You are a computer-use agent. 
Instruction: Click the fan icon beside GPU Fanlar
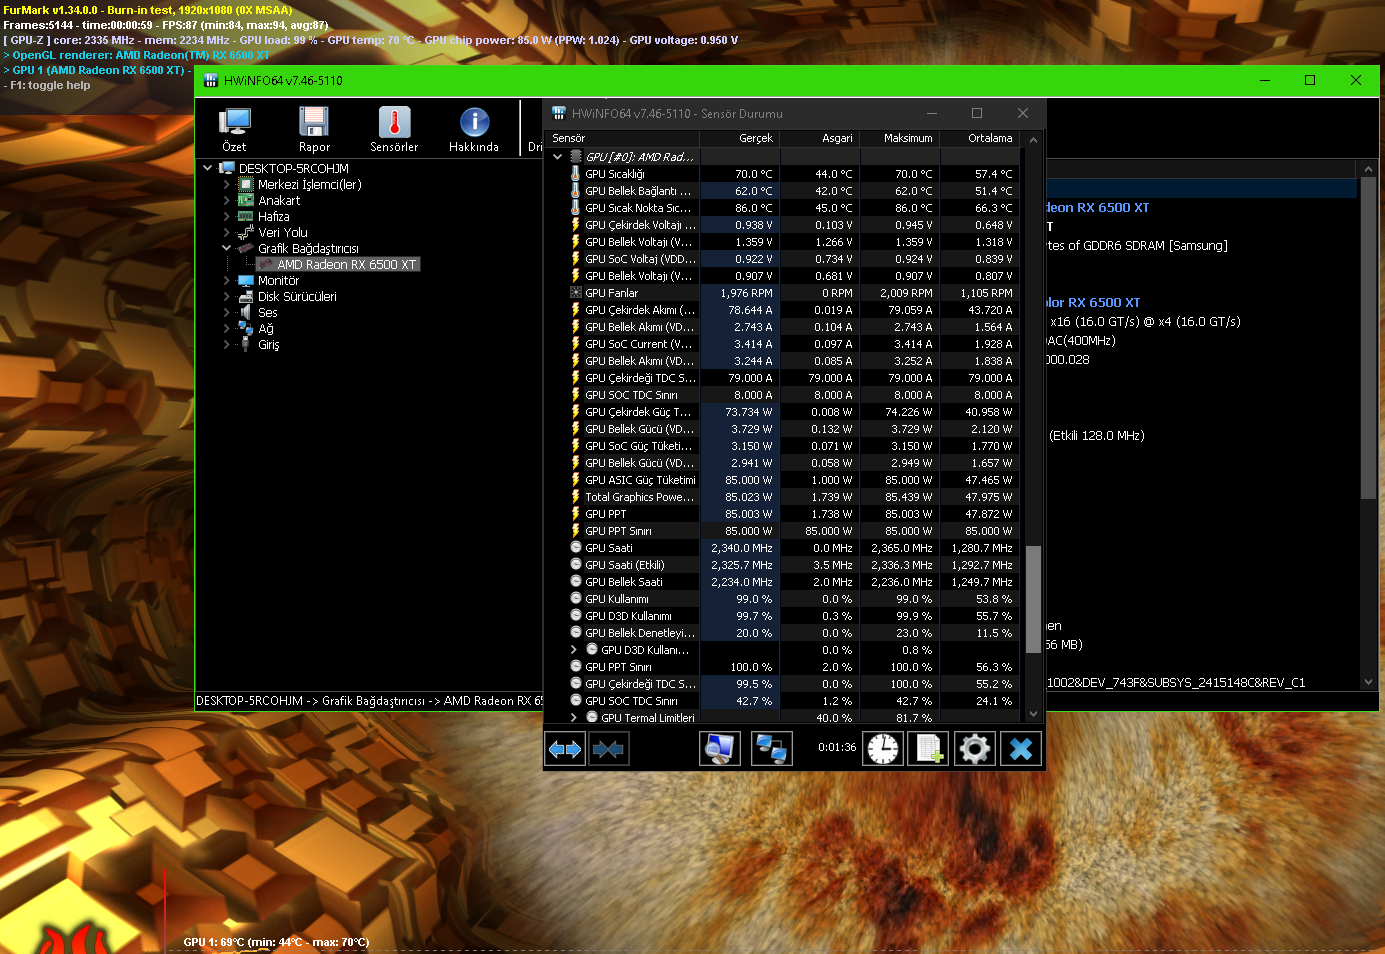click(576, 293)
